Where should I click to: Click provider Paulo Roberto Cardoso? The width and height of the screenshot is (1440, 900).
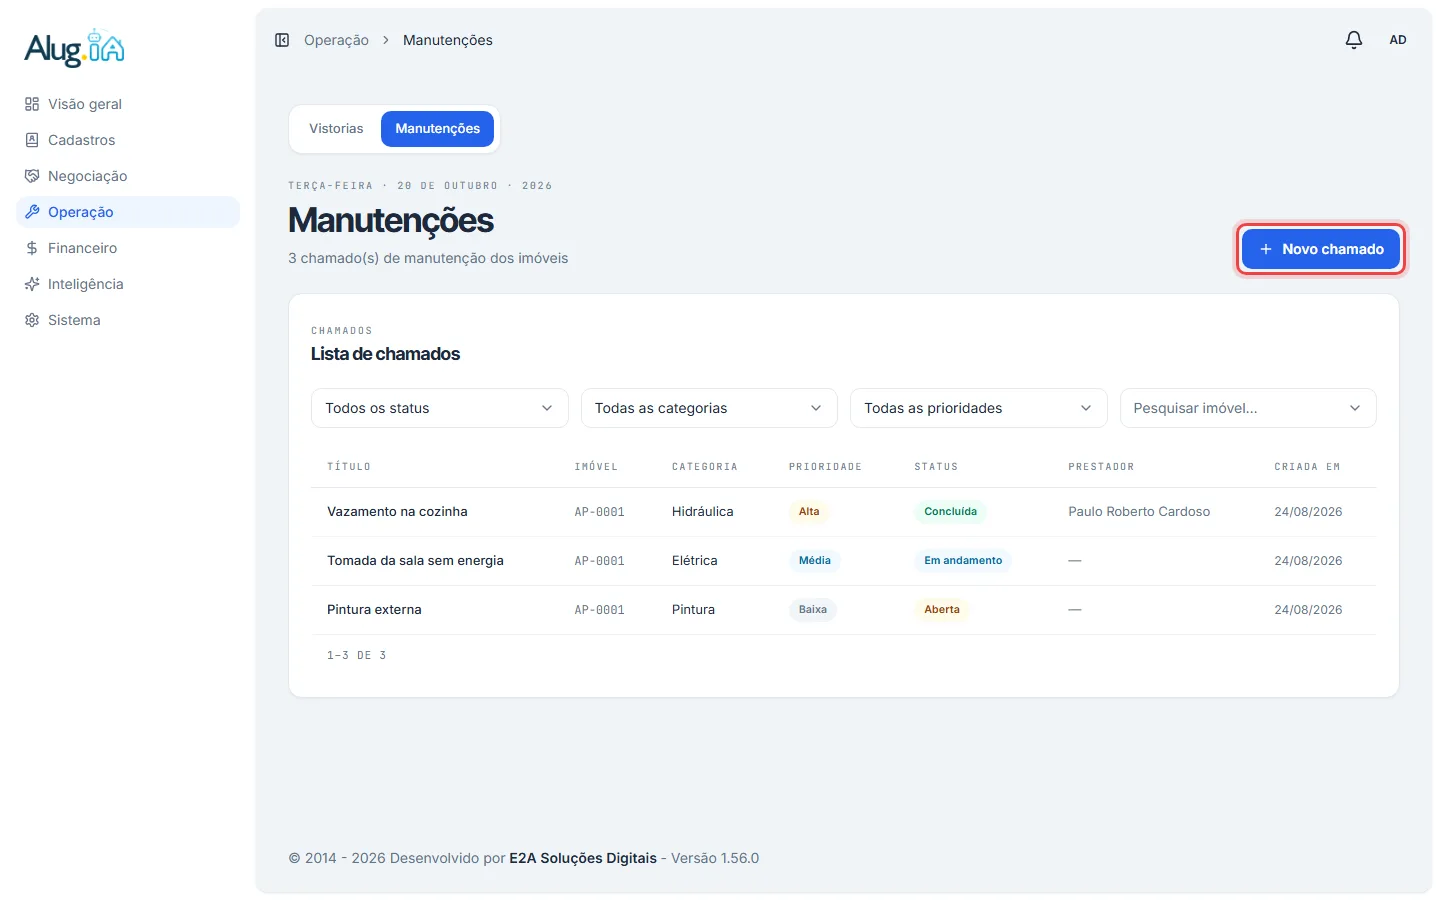tap(1139, 512)
